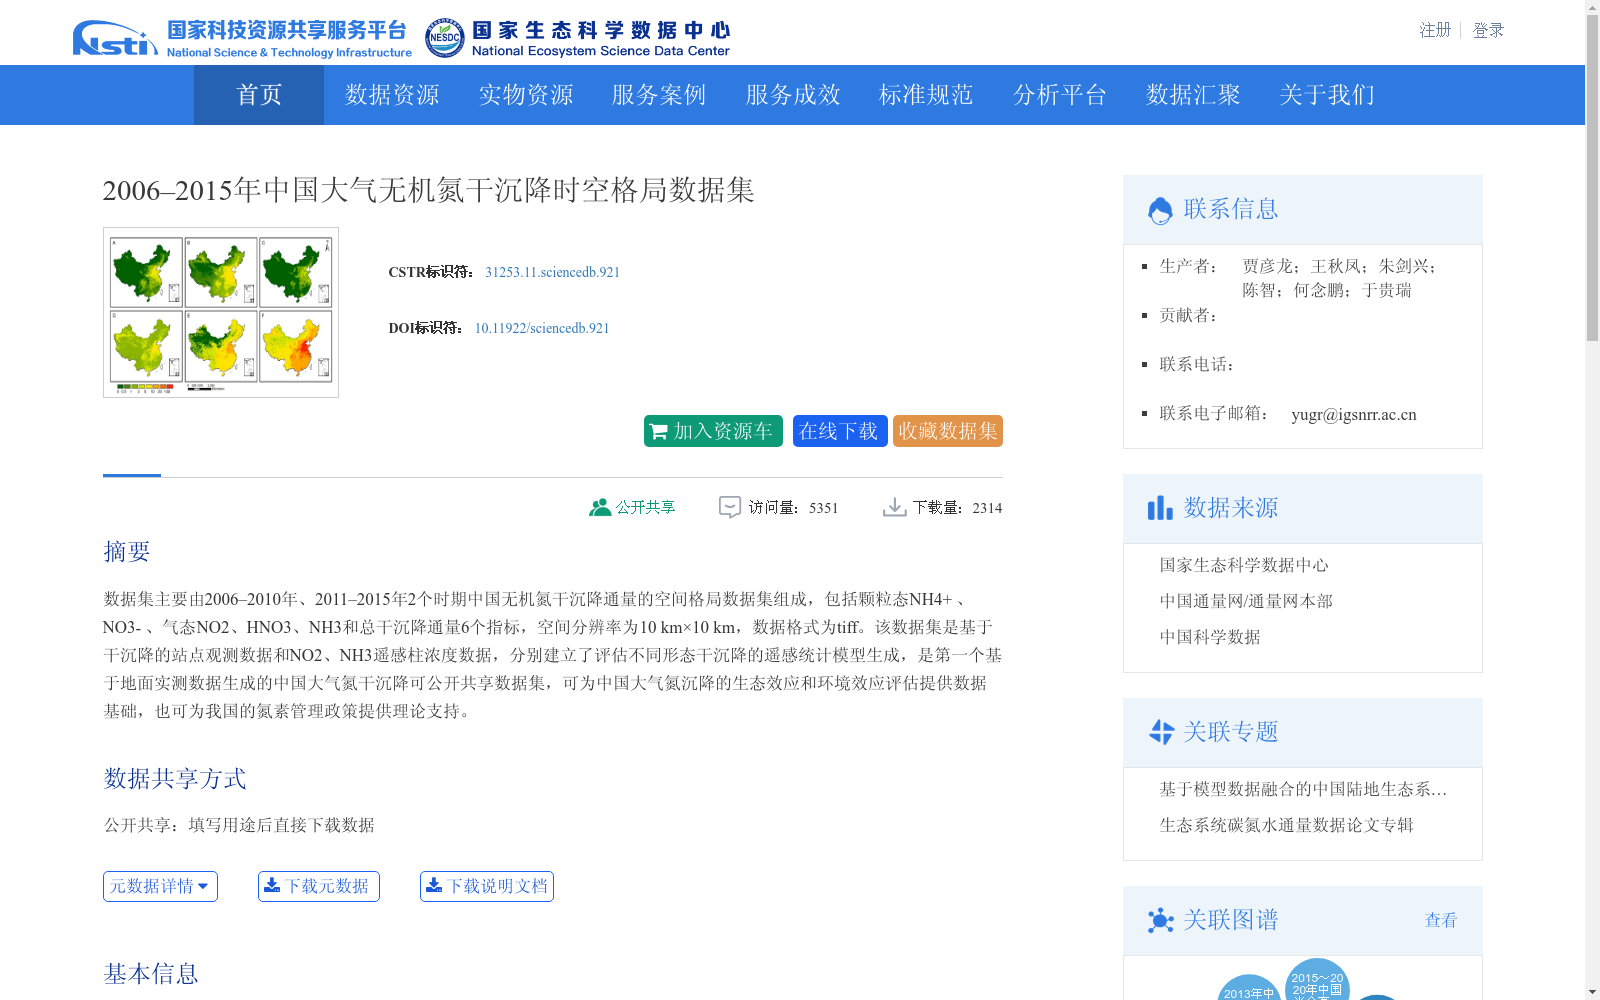Click the 访问量: 5351 counter text
This screenshot has height=1000, width=1600.
coord(793,507)
